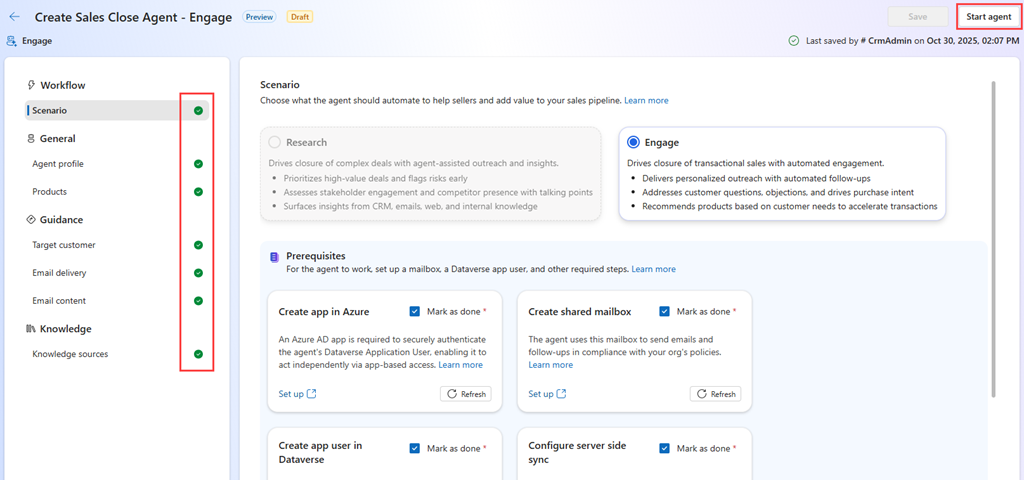Click the CrmAdmin name in last saved text
Image resolution: width=1024 pixels, height=480 pixels.
(889, 40)
